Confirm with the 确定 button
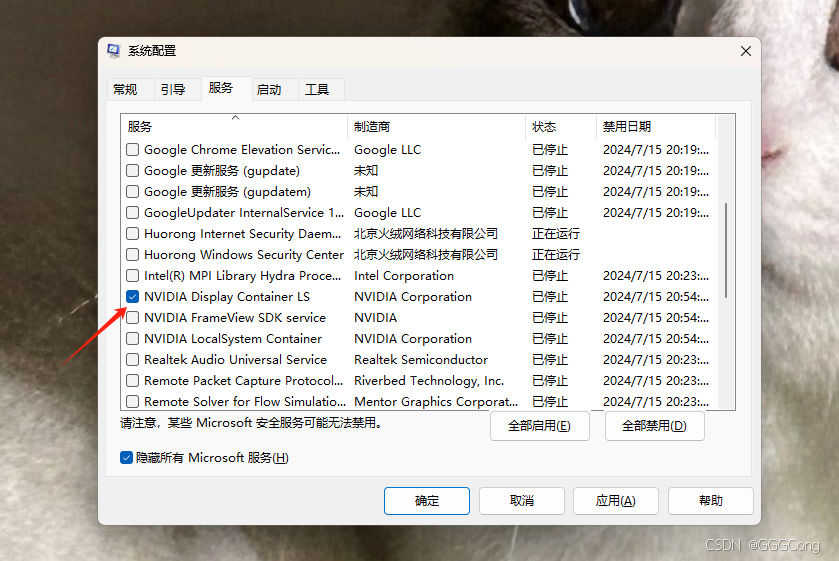The image size is (839, 561). pos(427,501)
